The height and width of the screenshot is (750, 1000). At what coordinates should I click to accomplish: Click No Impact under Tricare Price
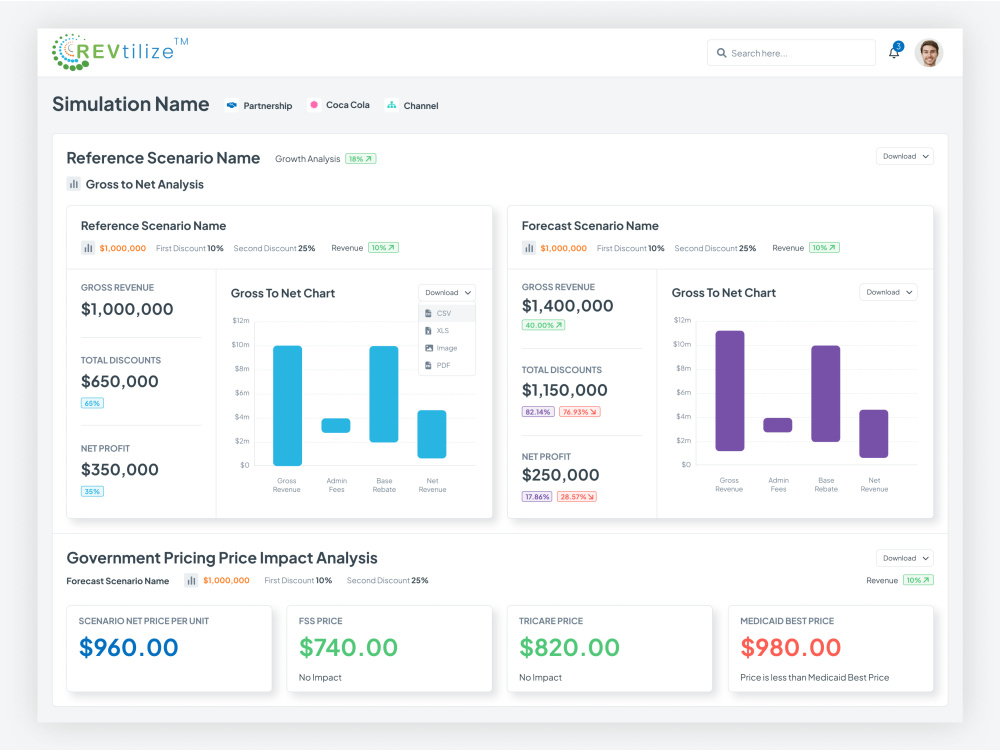[540, 677]
